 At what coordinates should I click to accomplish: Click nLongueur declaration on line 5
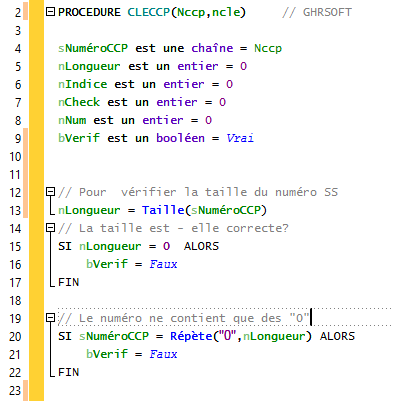click(x=89, y=67)
